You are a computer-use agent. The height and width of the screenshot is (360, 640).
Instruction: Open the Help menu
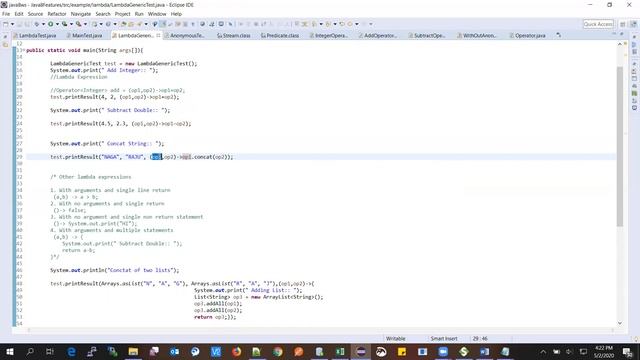(176, 14)
